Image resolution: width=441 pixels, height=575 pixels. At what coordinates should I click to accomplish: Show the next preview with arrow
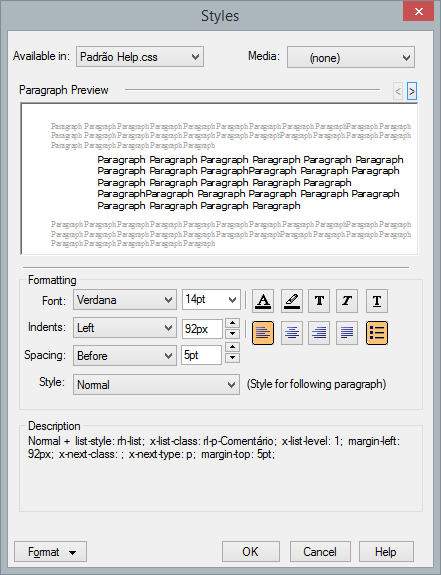[412, 91]
